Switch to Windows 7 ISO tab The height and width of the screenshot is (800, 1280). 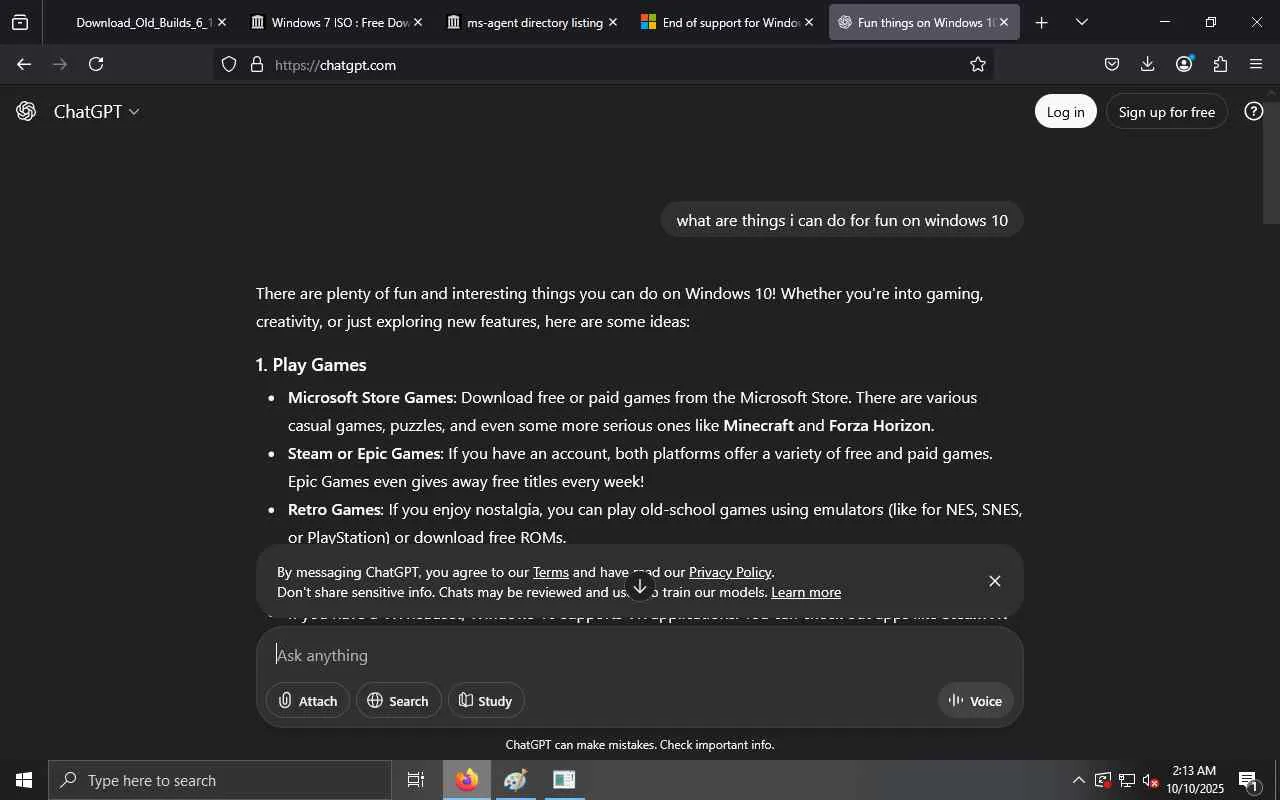pyautogui.click(x=337, y=22)
